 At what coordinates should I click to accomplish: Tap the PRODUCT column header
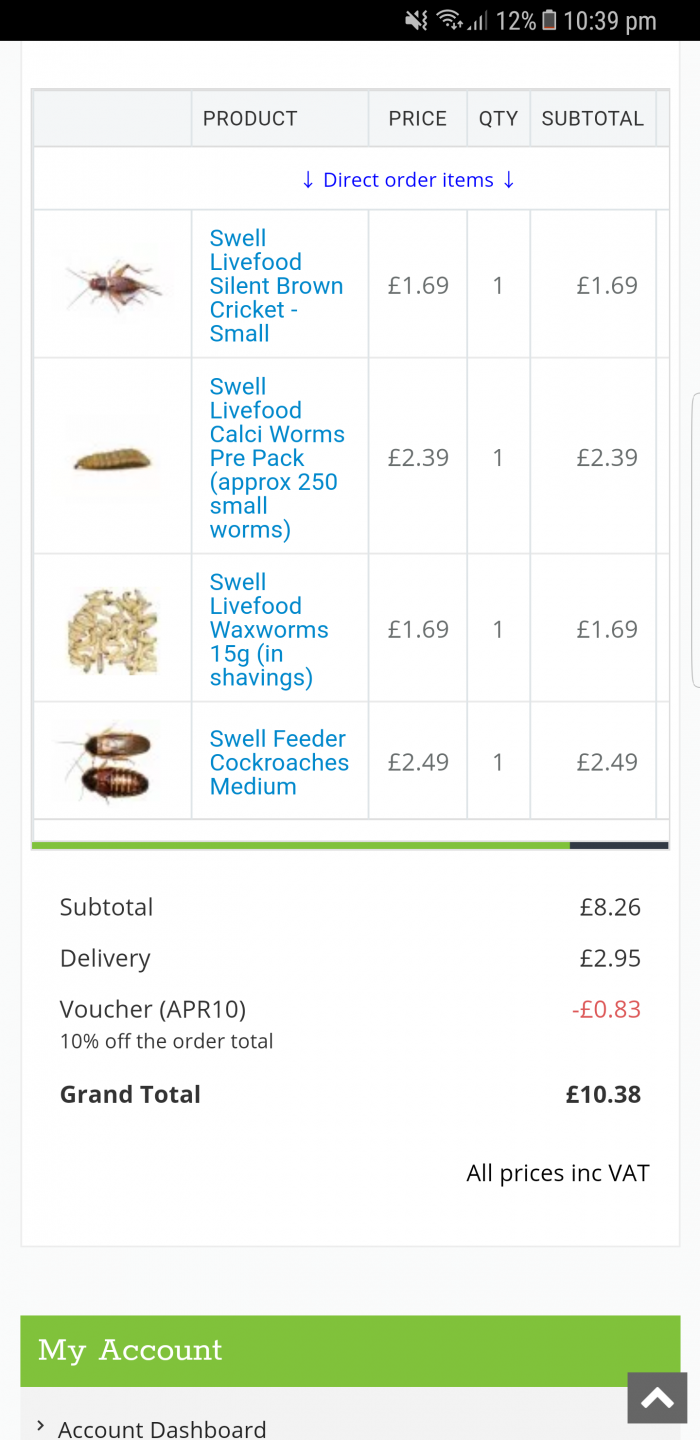click(250, 118)
